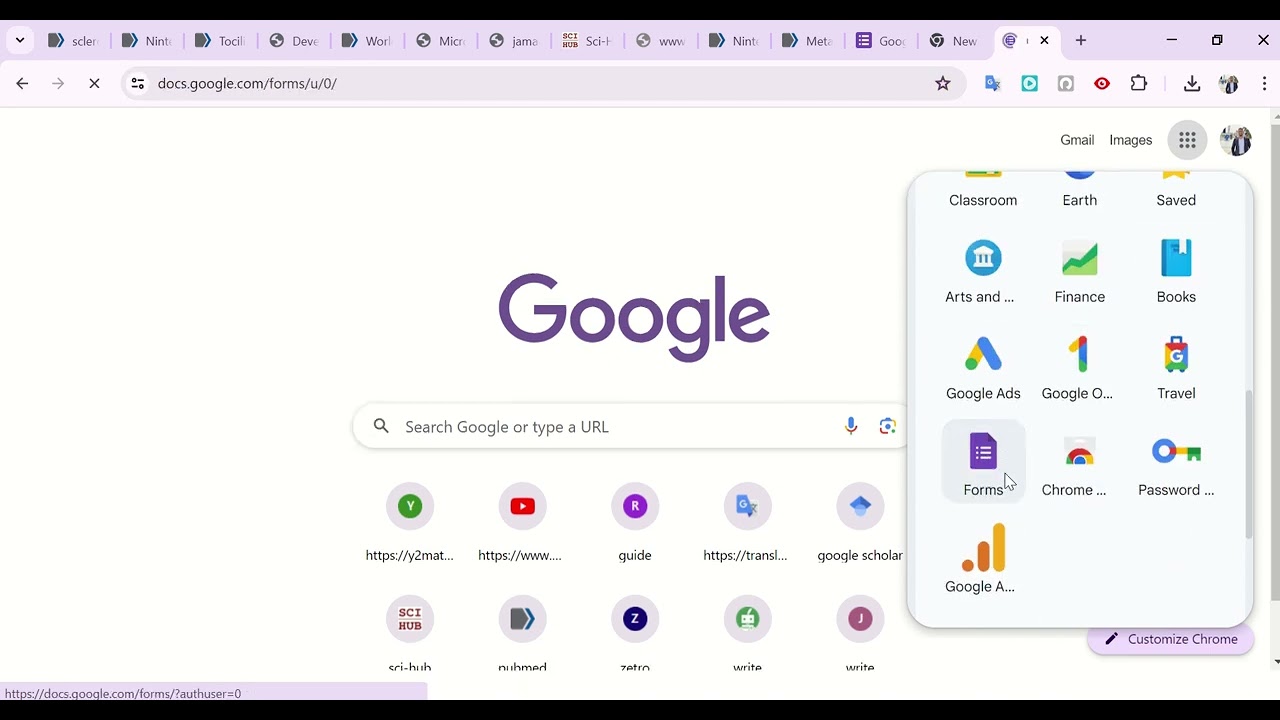Screen dimensions: 1280x720
Task: Click the Customize Chrome button
Action: pos(1170,639)
